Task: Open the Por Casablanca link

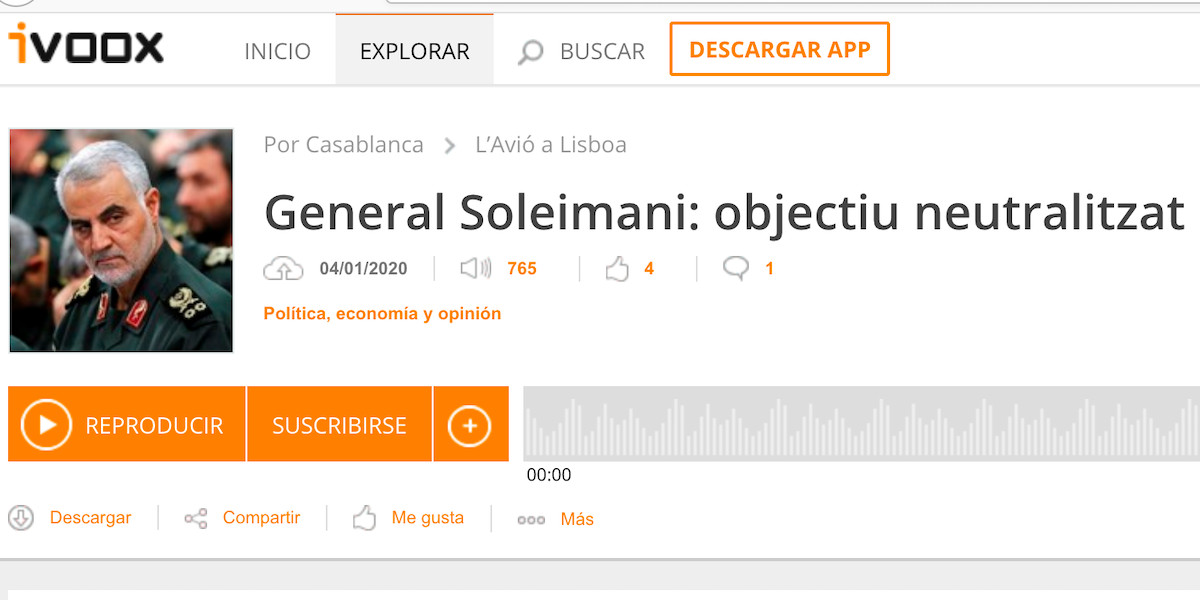Action: pyautogui.click(x=343, y=145)
